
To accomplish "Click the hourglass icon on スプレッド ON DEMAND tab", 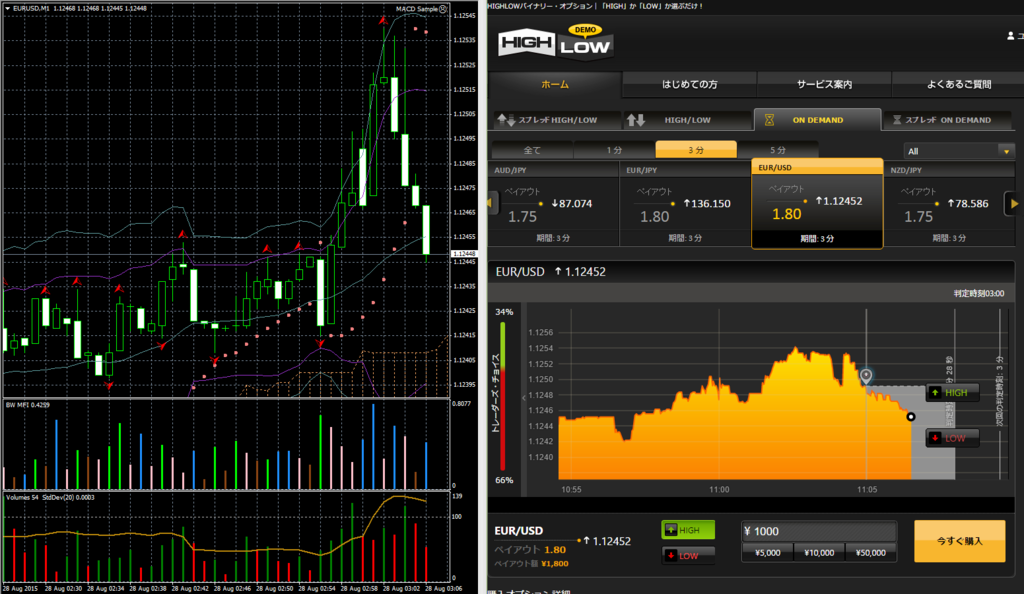I will pos(897,120).
